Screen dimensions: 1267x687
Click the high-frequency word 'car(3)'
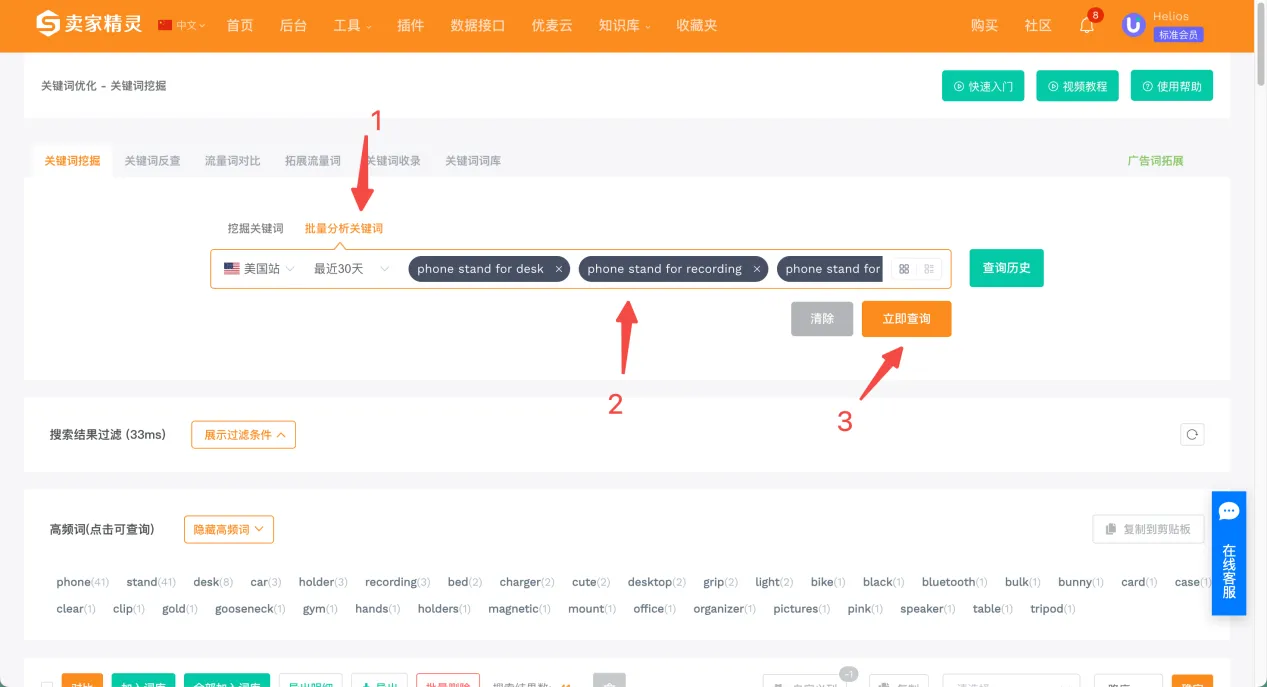[266, 582]
